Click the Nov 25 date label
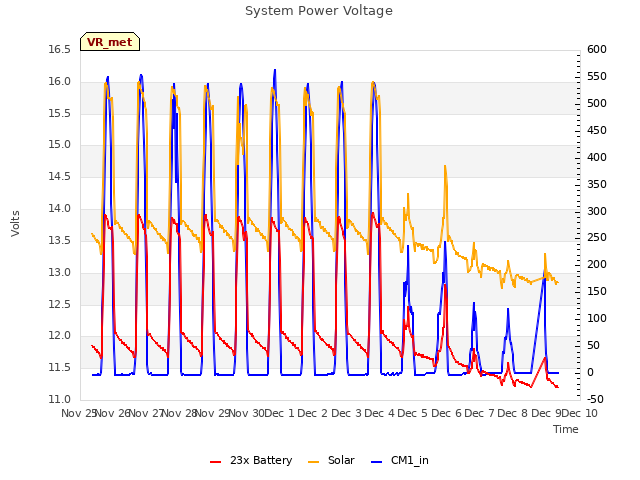 [79, 414]
